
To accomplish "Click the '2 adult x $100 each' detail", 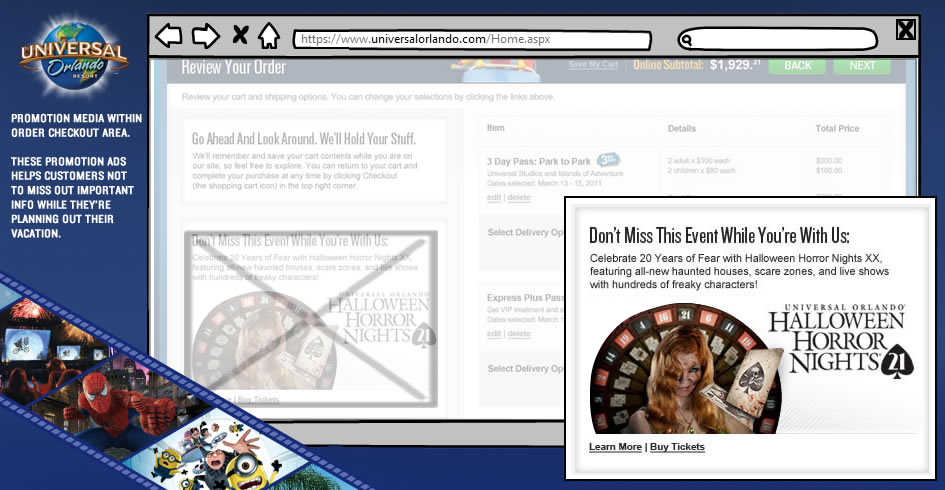I will [x=699, y=161].
